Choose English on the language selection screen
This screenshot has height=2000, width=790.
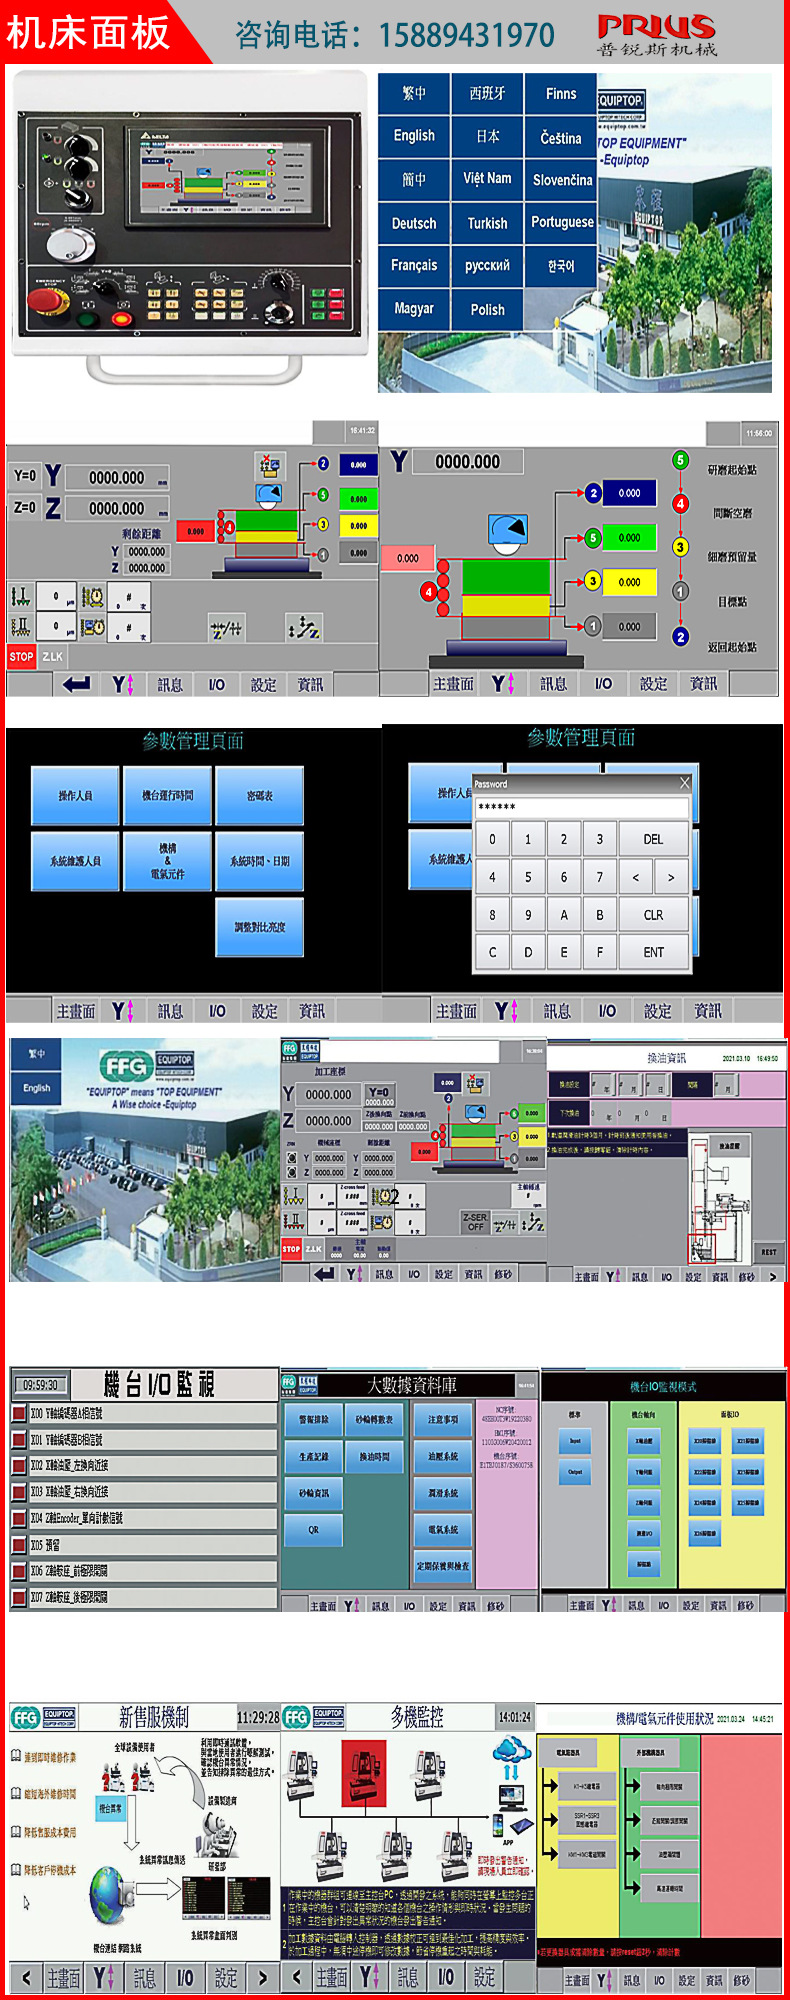[414, 135]
